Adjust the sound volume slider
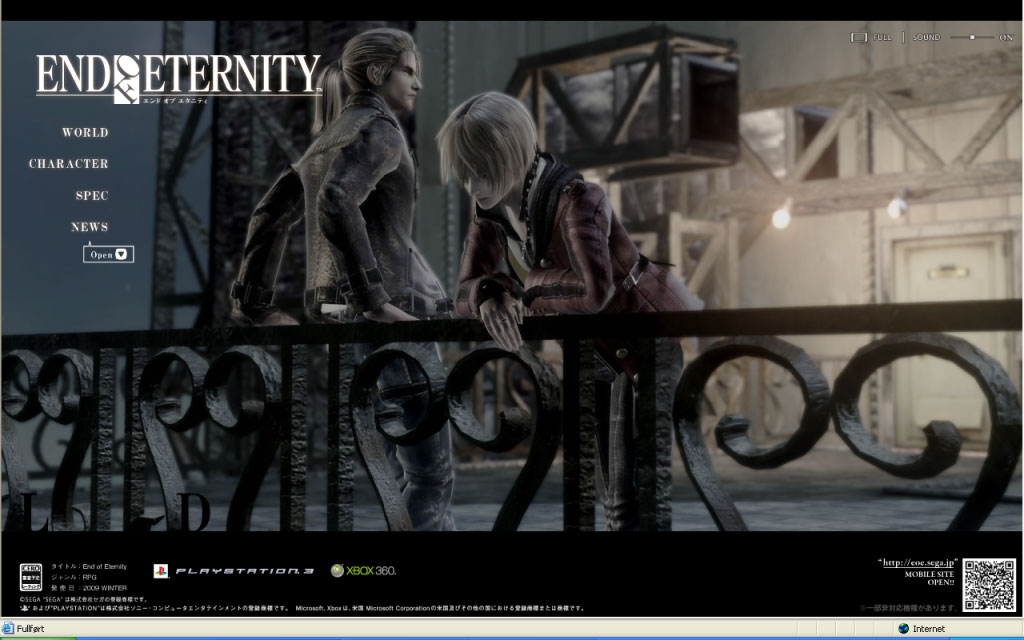 pos(972,37)
